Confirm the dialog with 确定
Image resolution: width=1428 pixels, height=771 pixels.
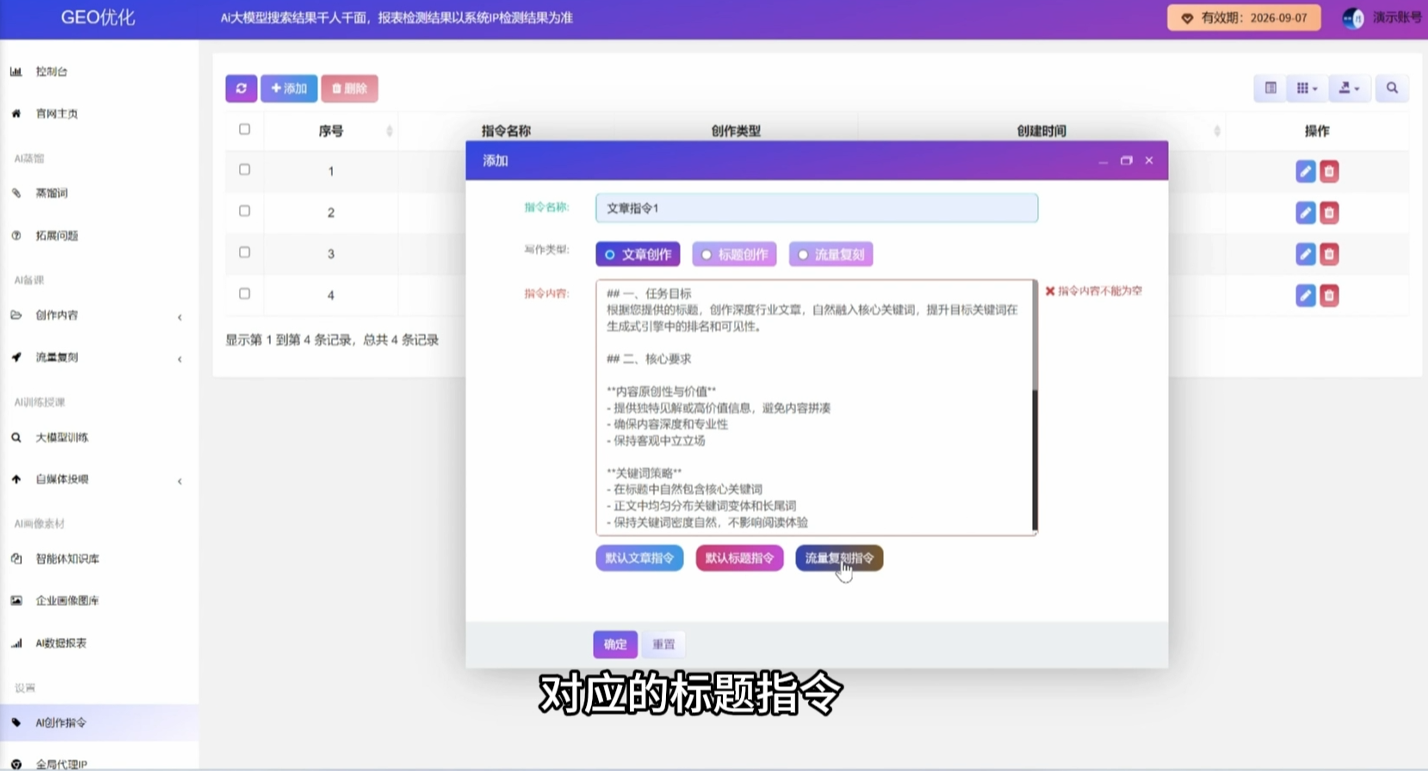click(x=614, y=644)
